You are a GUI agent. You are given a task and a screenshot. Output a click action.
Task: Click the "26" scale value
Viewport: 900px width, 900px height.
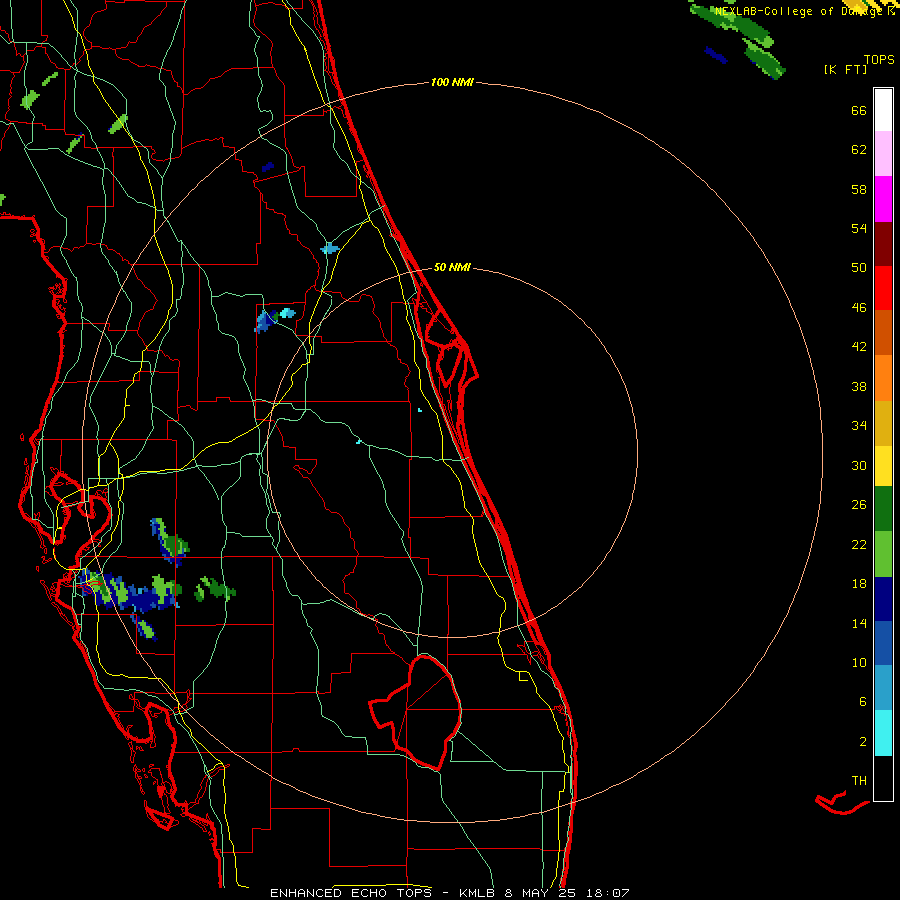point(859,505)
